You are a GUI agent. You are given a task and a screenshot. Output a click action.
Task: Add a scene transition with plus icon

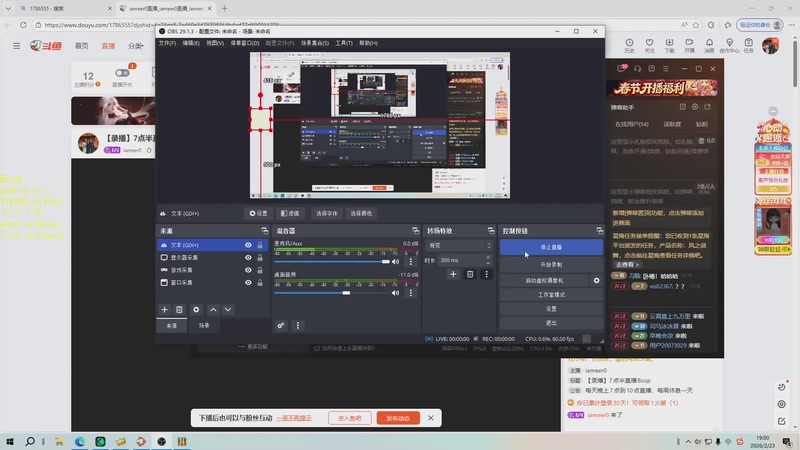coord(453,274)
